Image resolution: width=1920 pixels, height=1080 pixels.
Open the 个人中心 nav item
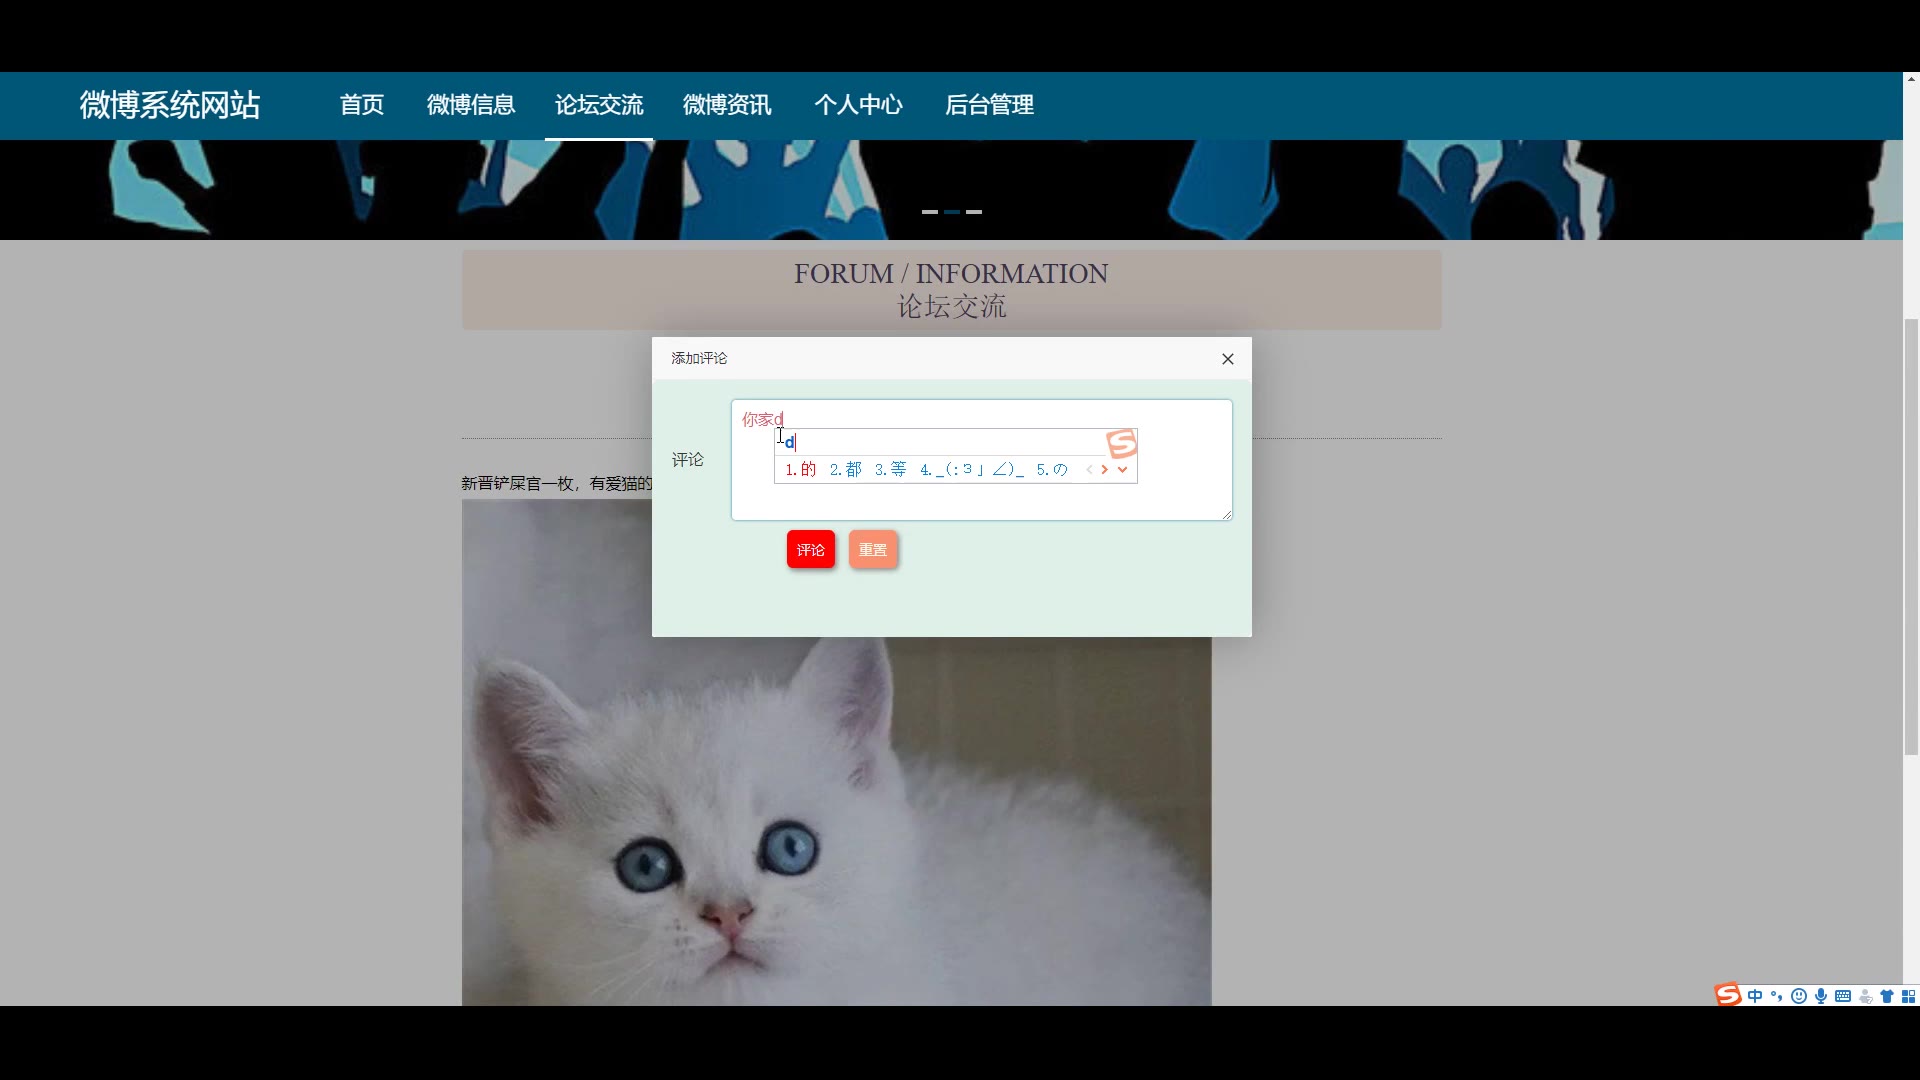859,105
